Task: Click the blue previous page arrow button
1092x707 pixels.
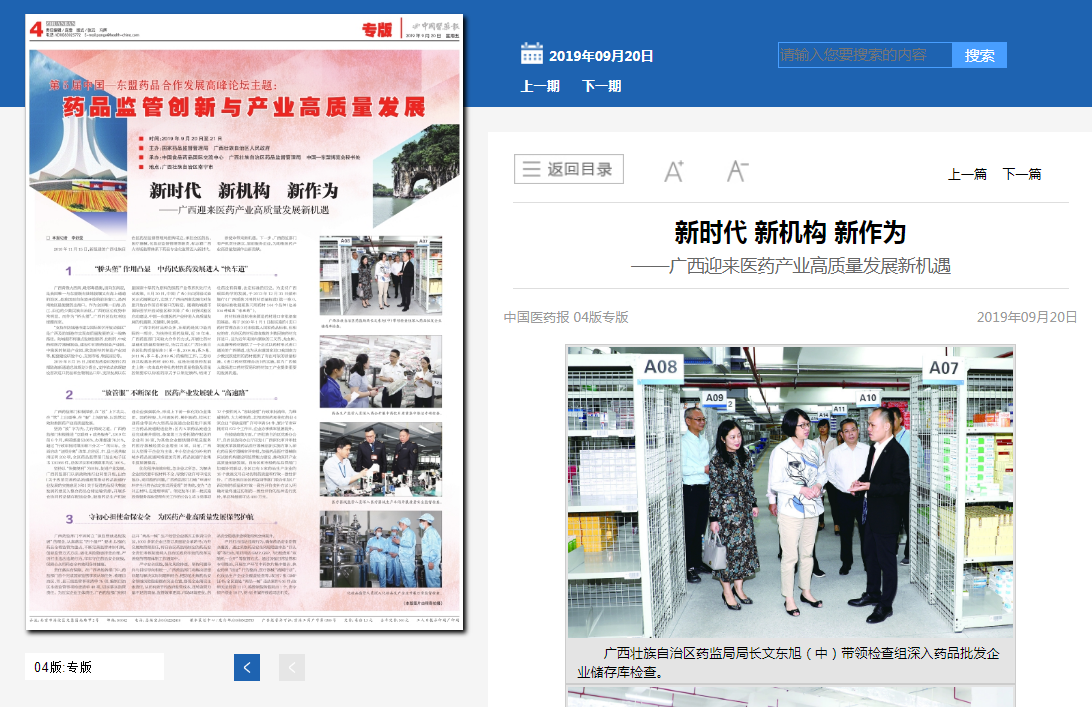Action: coord(247,667)
